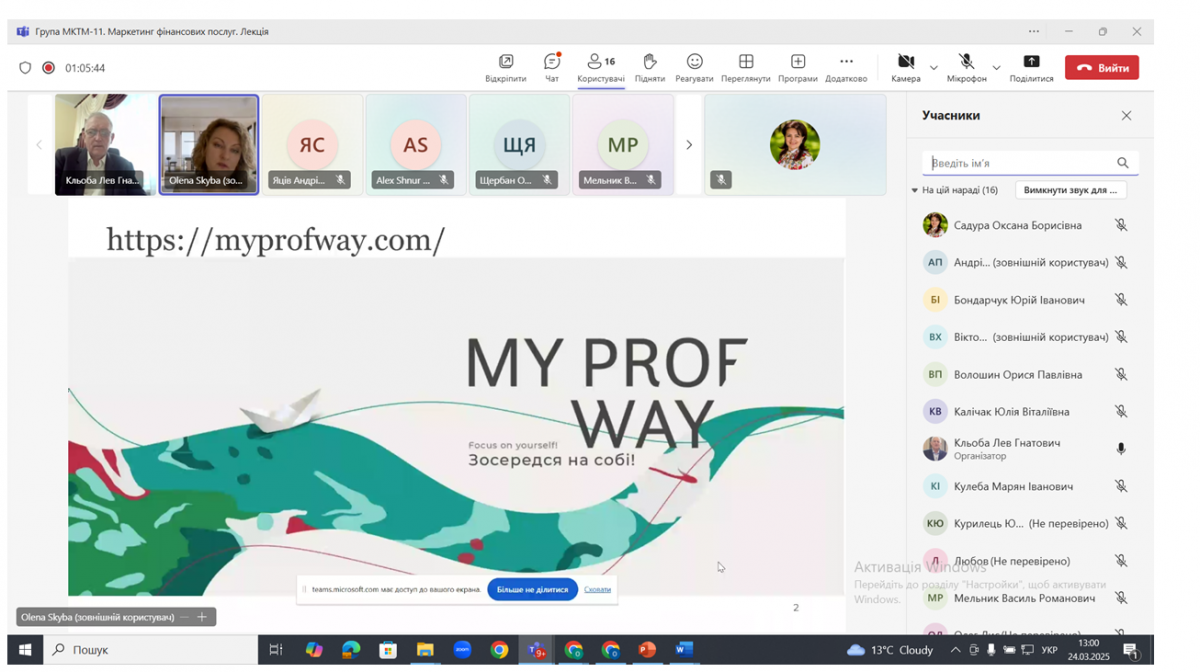
Task: Expand camera options dropdown arrow
Action: pos(934,68)
